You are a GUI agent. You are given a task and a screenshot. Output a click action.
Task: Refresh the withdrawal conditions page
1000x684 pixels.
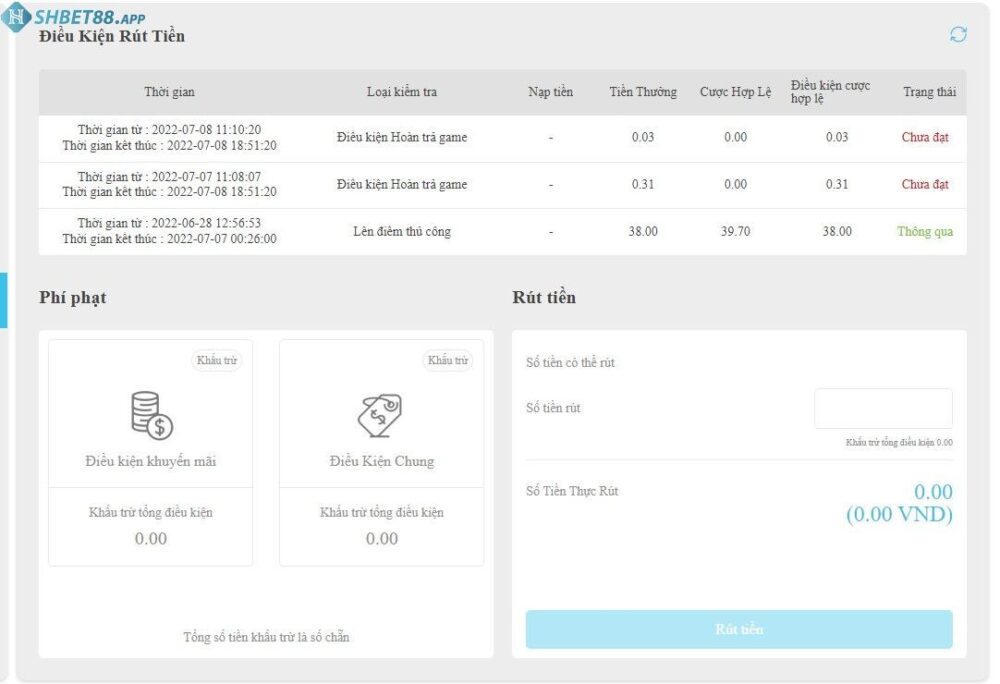[957, 33]
